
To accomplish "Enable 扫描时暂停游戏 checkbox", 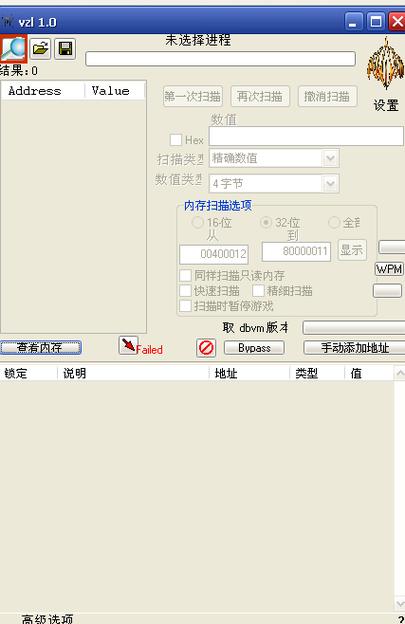I will pos(185,306).
